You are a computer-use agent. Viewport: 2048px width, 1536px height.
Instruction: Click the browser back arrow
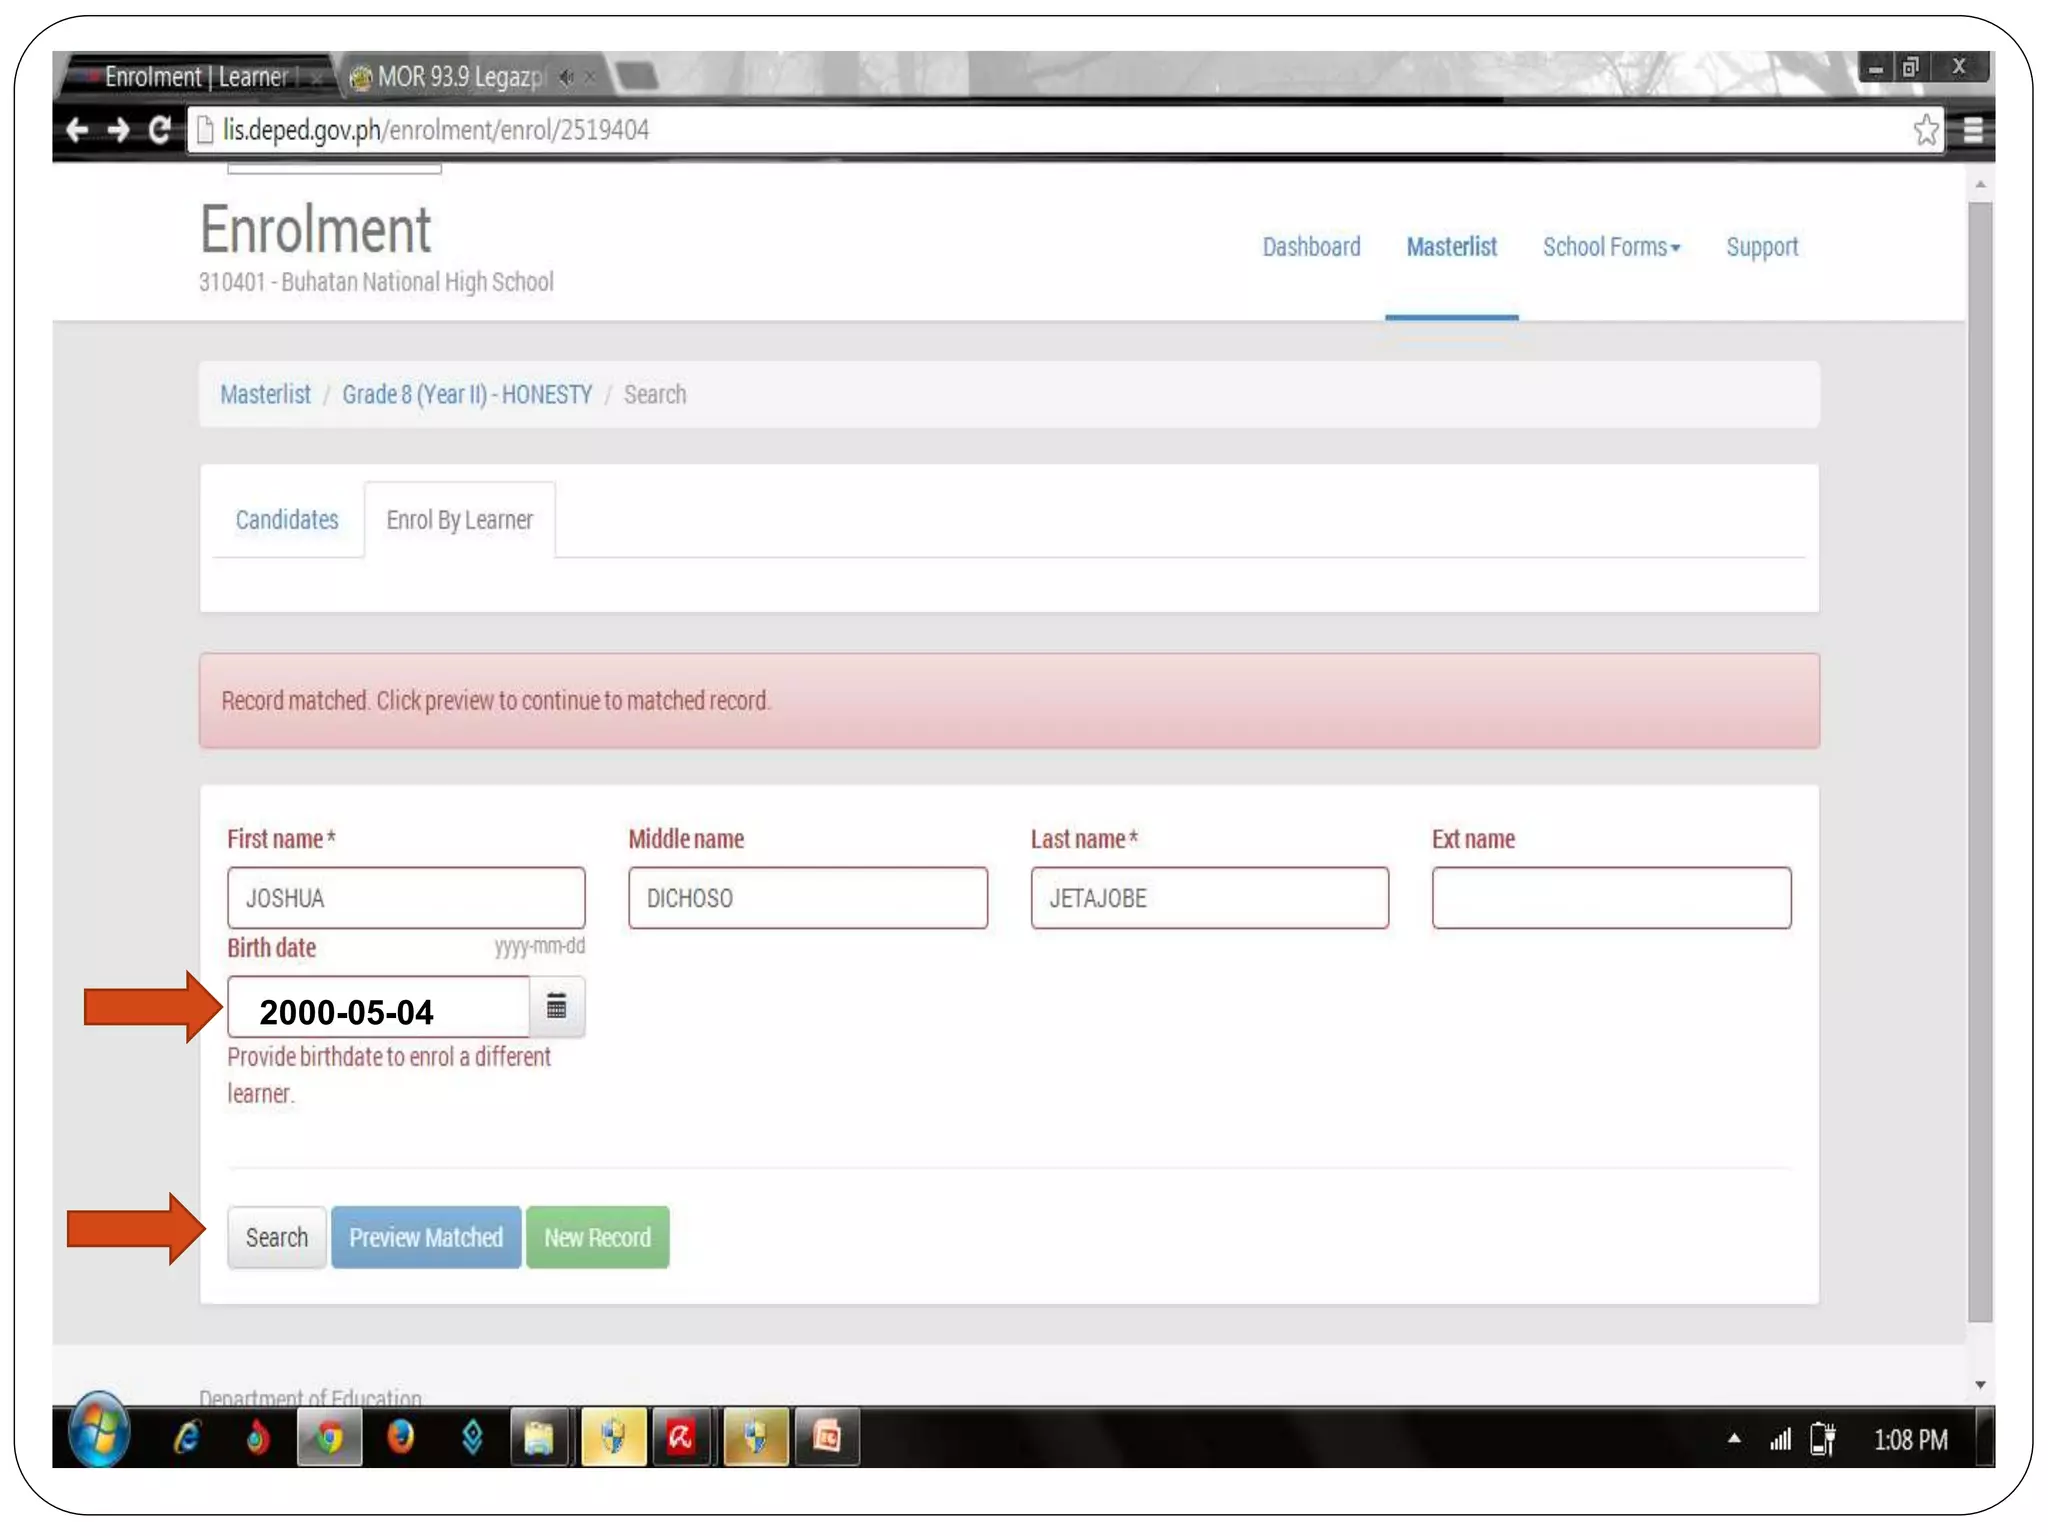76,130
